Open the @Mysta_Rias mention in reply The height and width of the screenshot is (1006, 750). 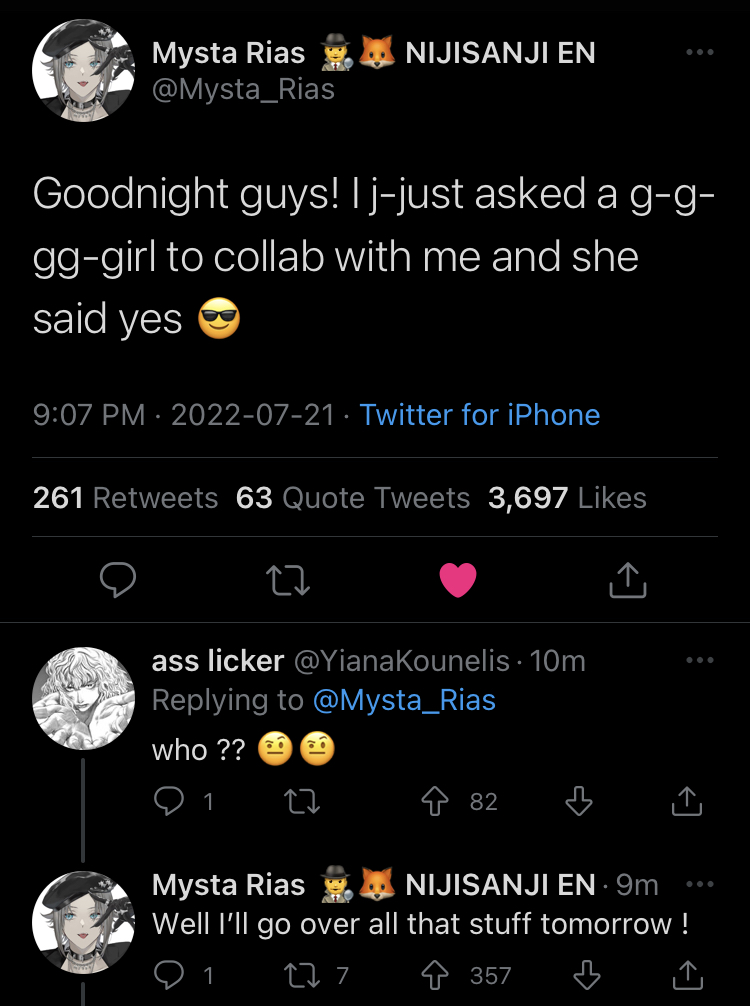tap(404, 700)
